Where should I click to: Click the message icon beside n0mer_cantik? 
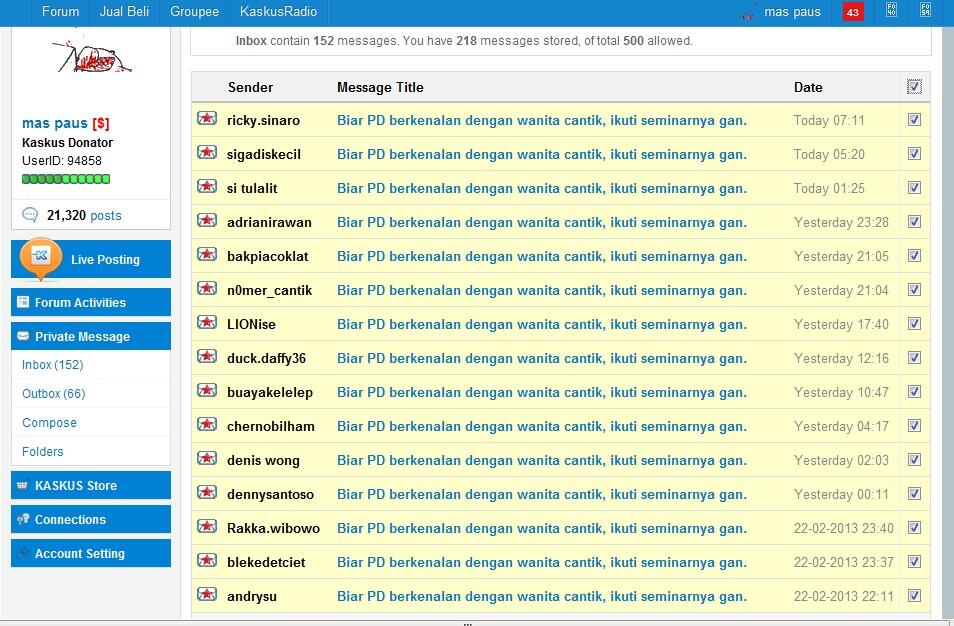207,288
